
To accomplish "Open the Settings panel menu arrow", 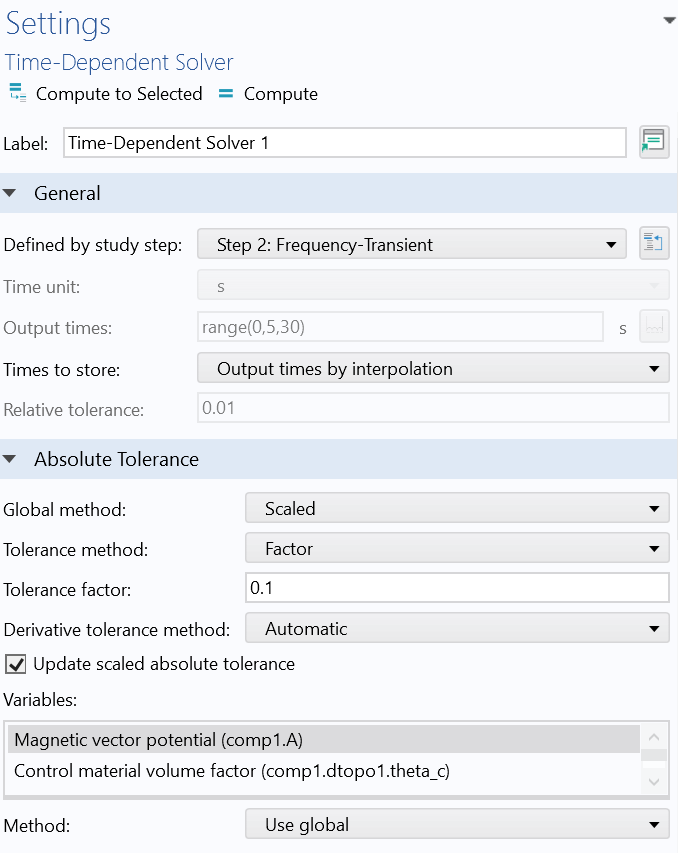I will point(668,20).
